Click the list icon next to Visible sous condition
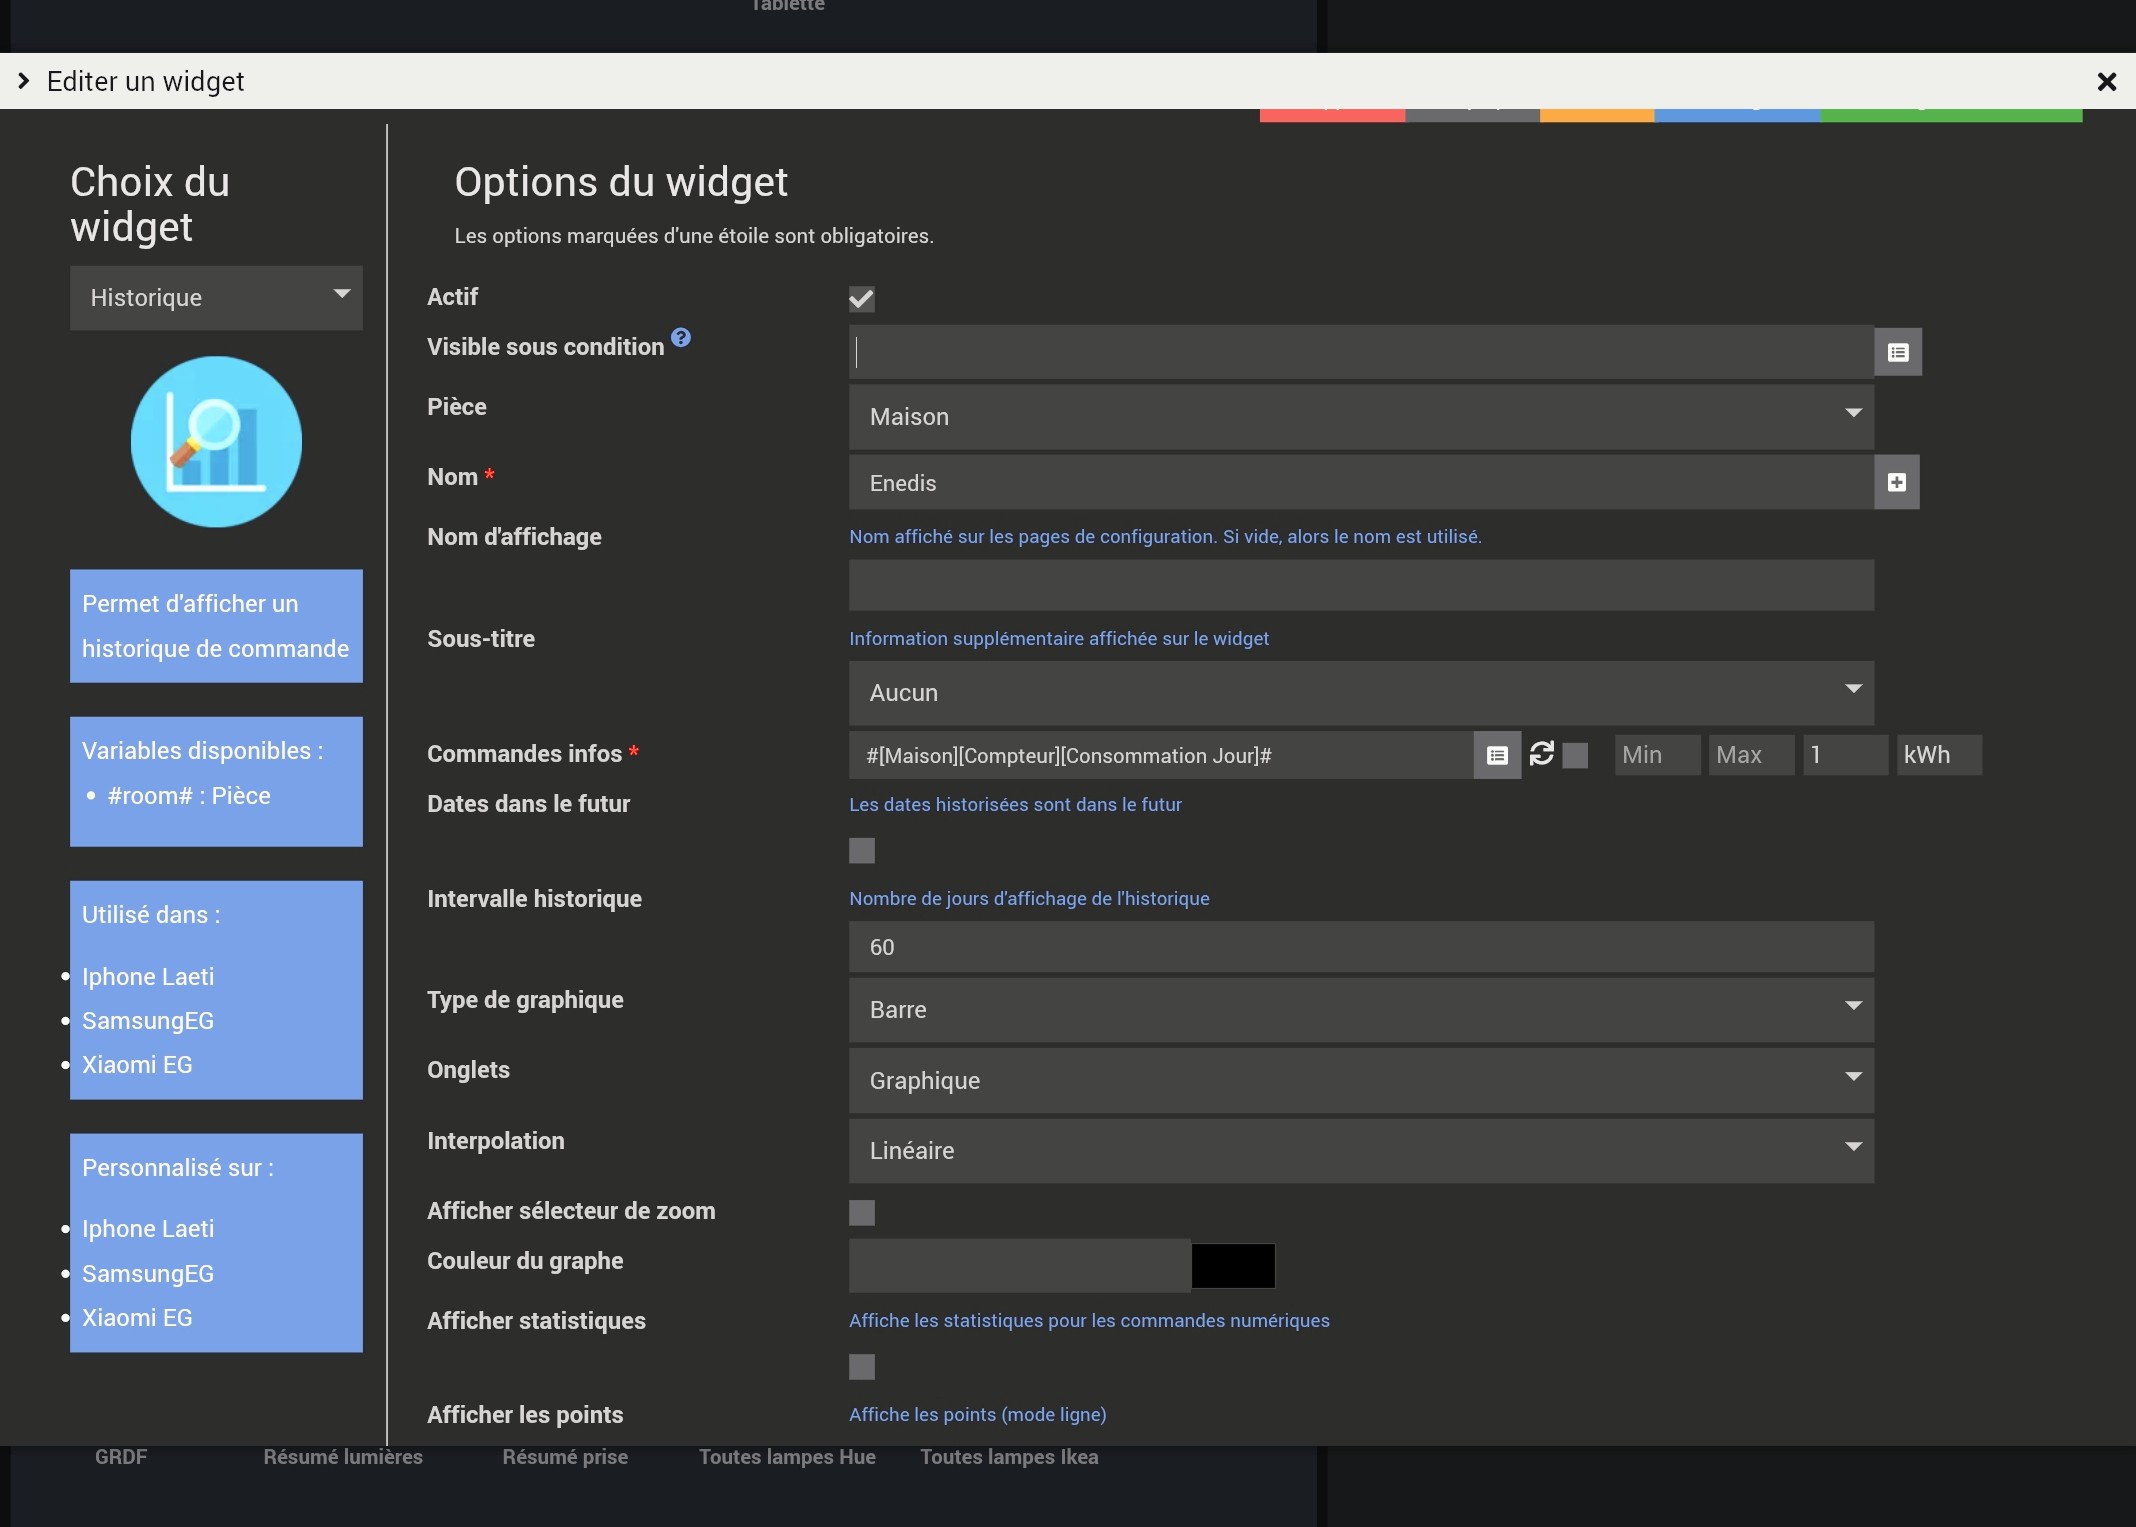 (x=1897, y=352)
